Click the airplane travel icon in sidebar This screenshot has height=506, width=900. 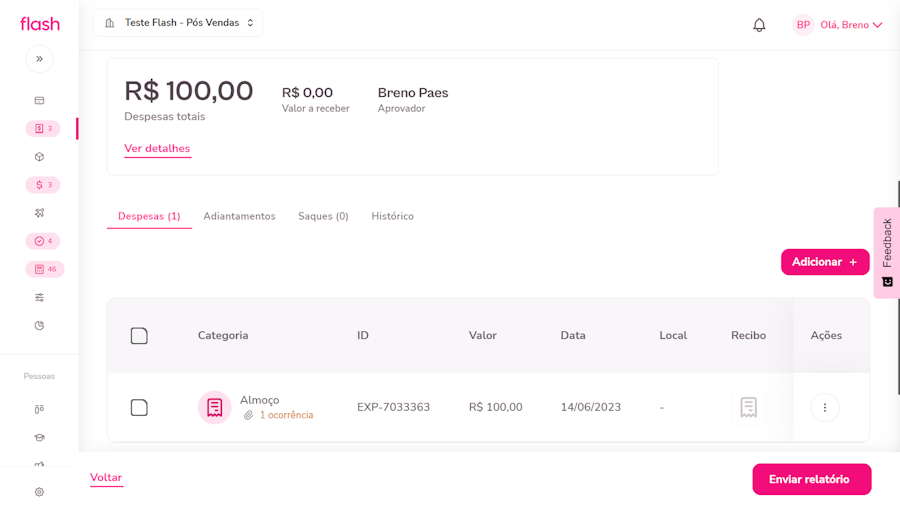(x=39, y=213)
